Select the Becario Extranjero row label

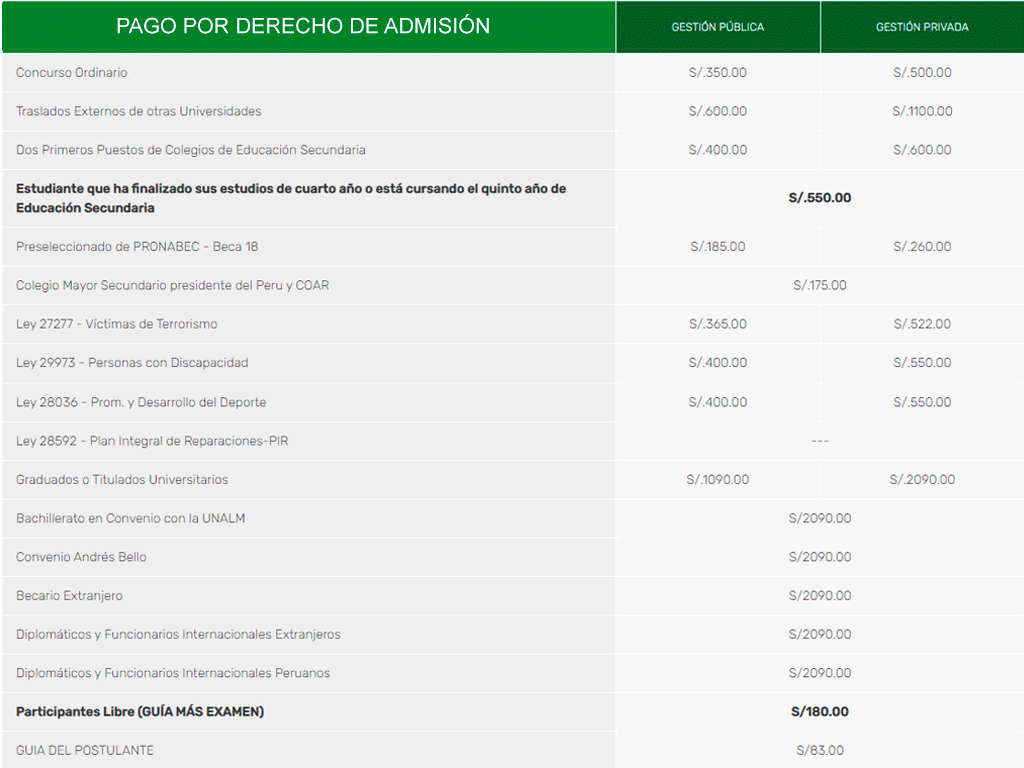pyautogui.click(x=70, y=596)
